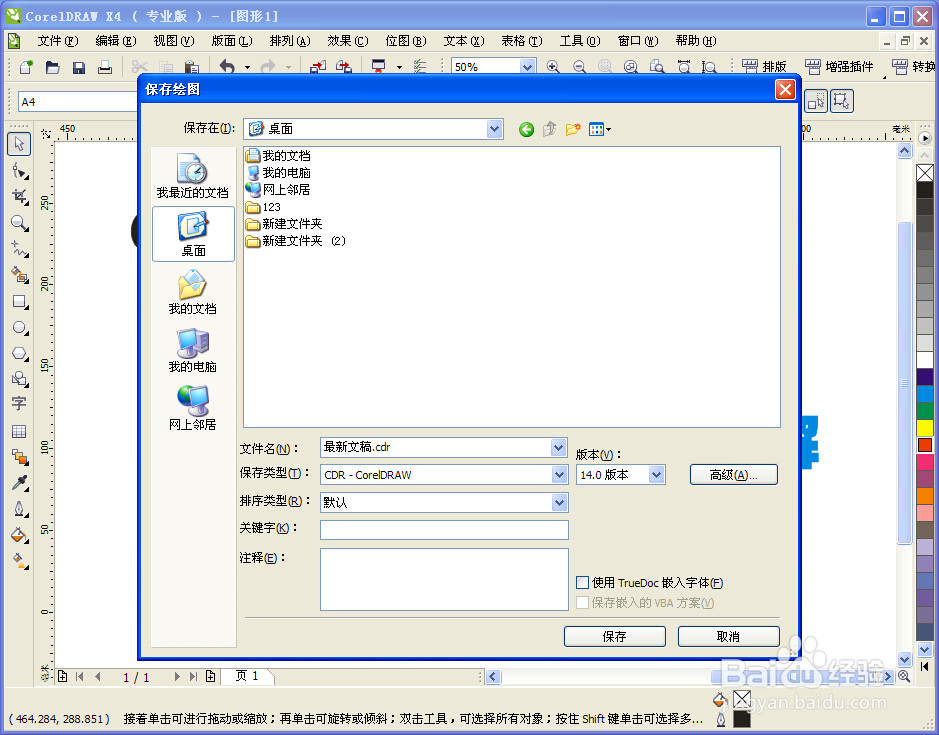Open the 编辑 menu

coord(116,41)
